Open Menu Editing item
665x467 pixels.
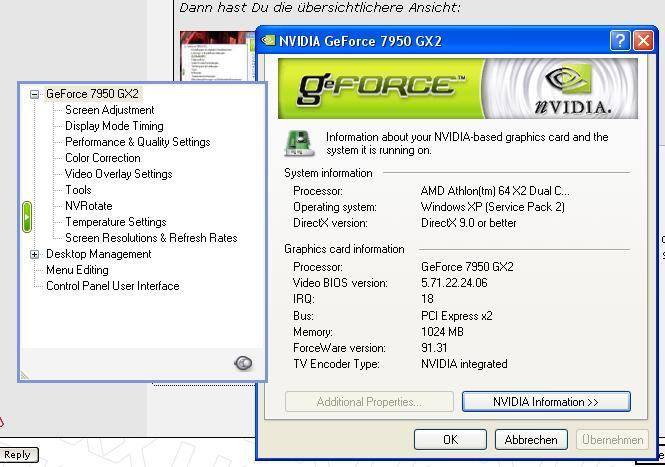pos(77,270)
